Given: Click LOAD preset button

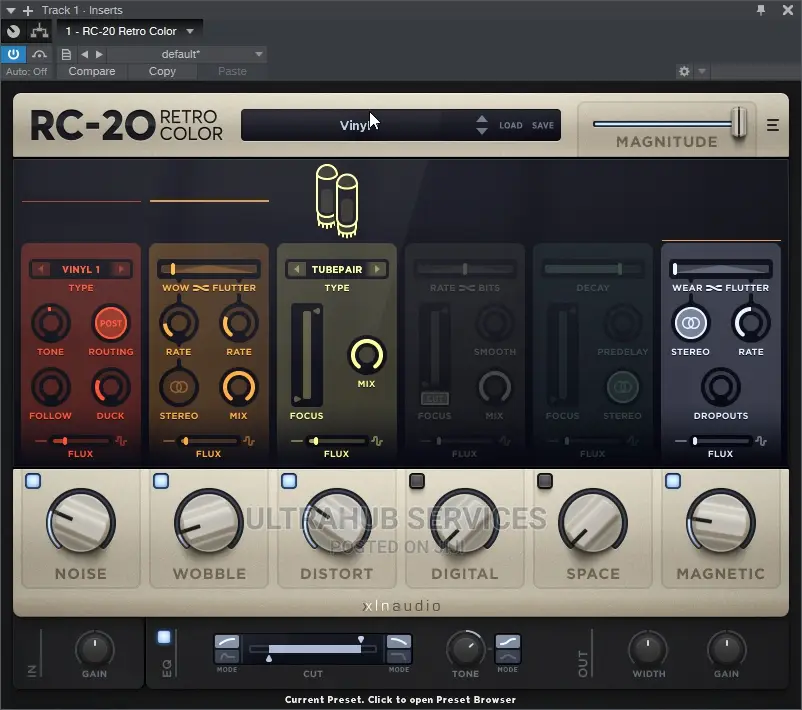Looking at the screenshot, I should click(510, 125).
